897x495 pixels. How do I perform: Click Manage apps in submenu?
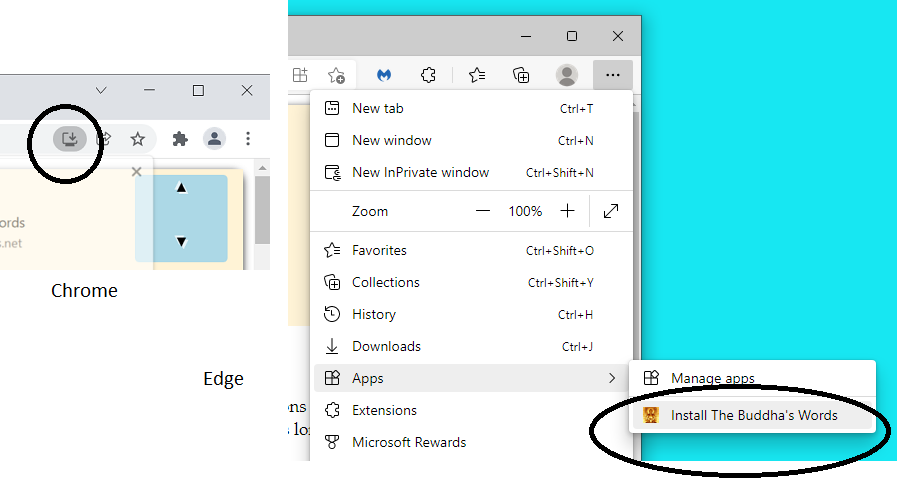coord(752,378)
